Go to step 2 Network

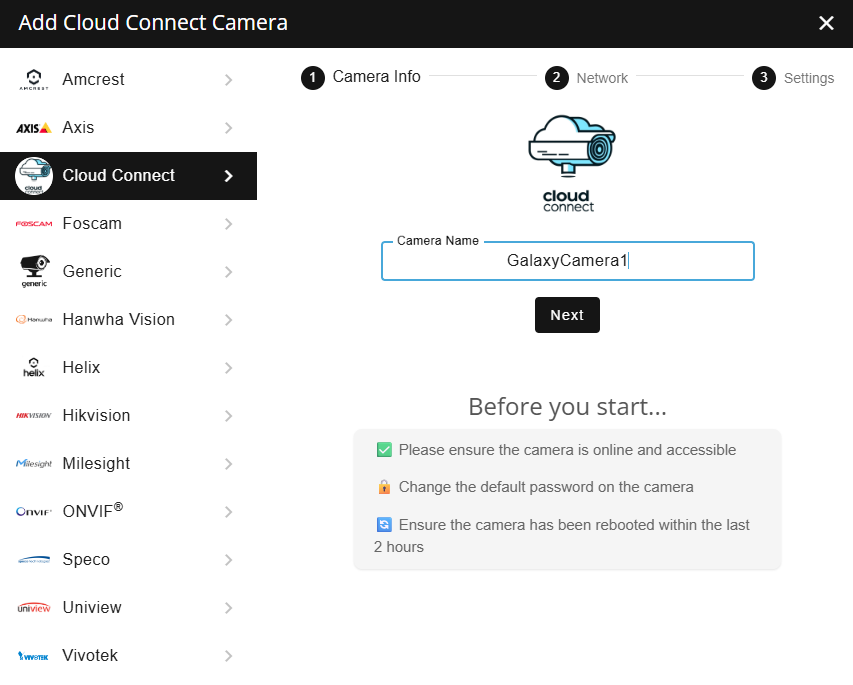pos(587,78)
